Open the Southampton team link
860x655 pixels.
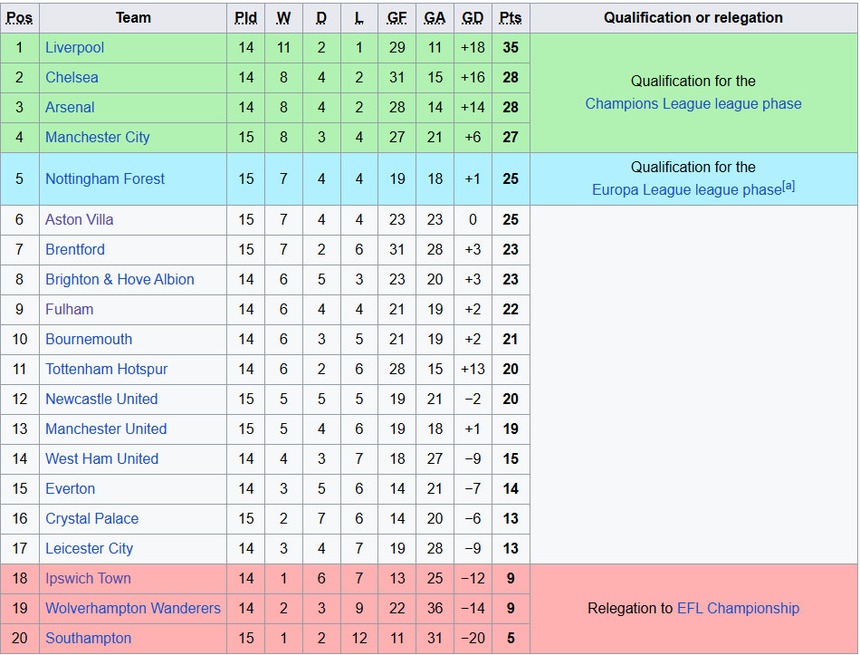tap(88, 638)
